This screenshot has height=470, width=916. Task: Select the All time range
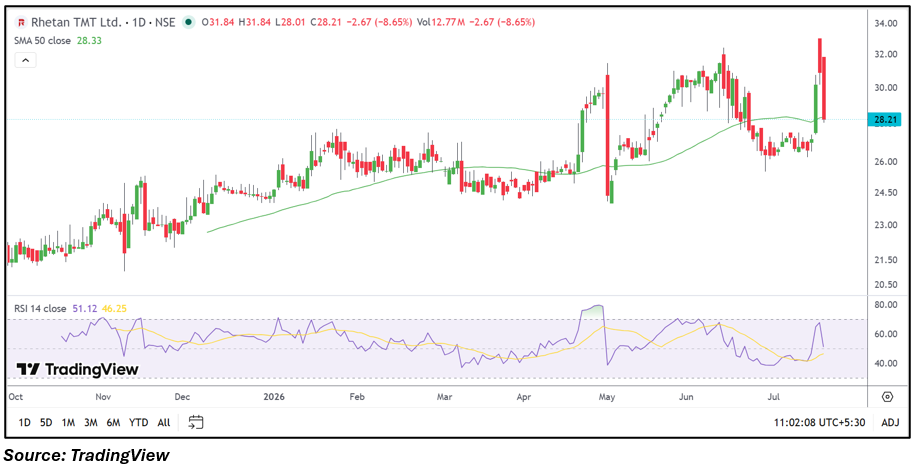(x=164, y=422)
